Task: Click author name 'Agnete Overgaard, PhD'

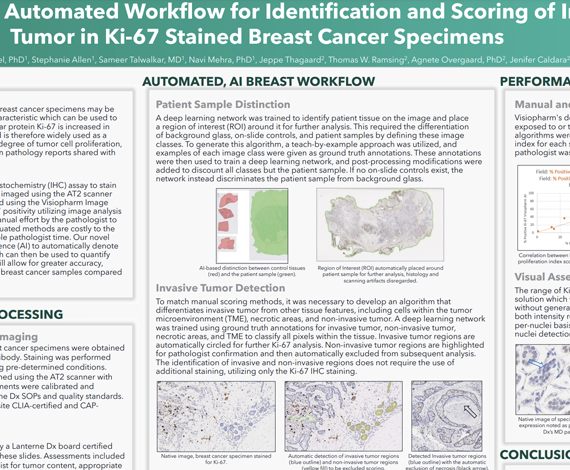Action: [458, 60]
